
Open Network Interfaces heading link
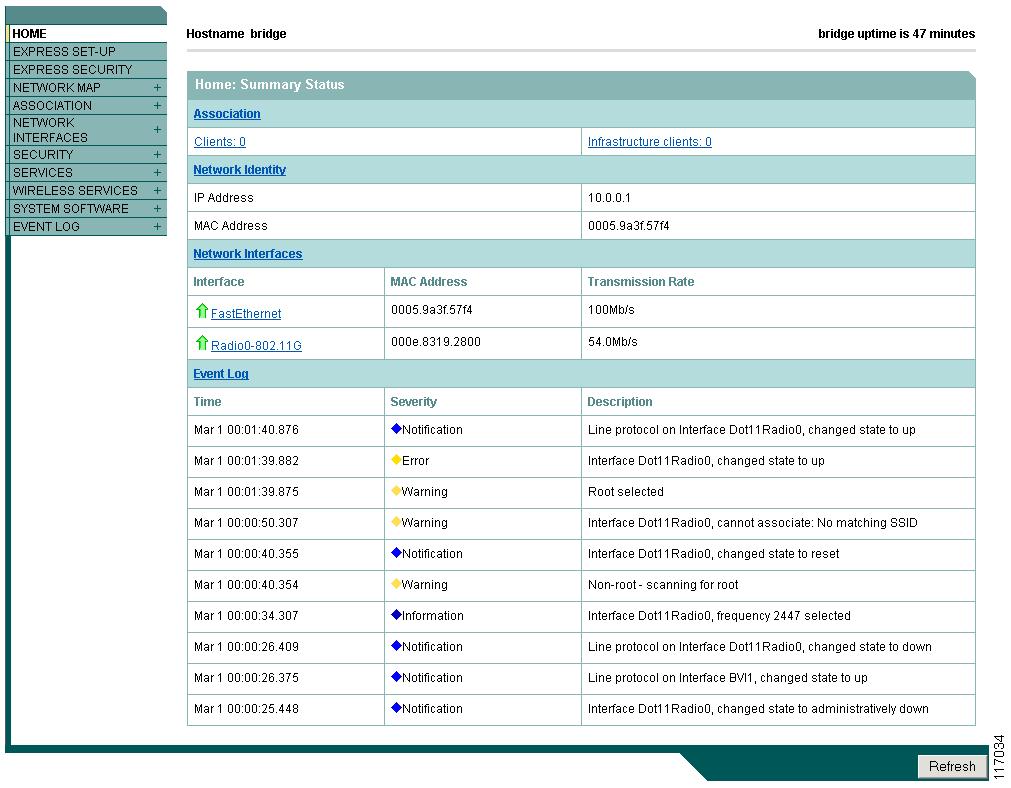[248, 253]
